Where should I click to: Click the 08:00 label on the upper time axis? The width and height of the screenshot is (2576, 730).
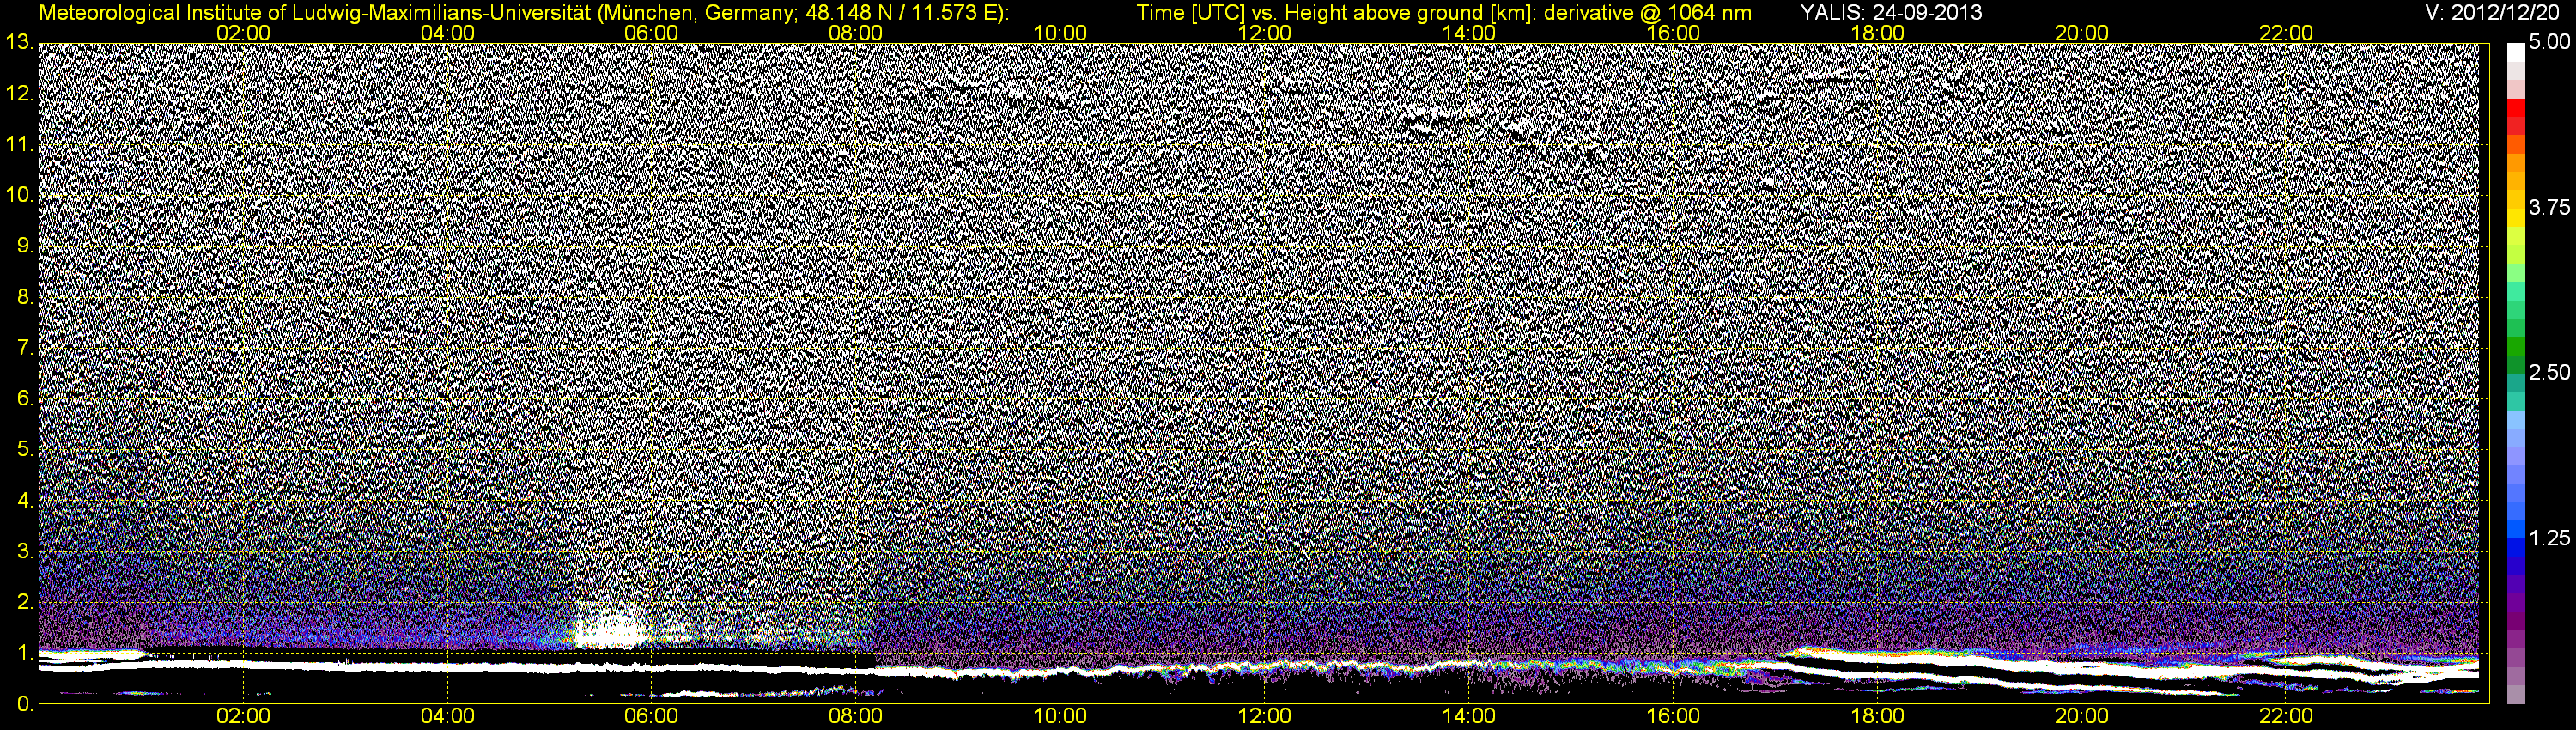tap(856, 33)
